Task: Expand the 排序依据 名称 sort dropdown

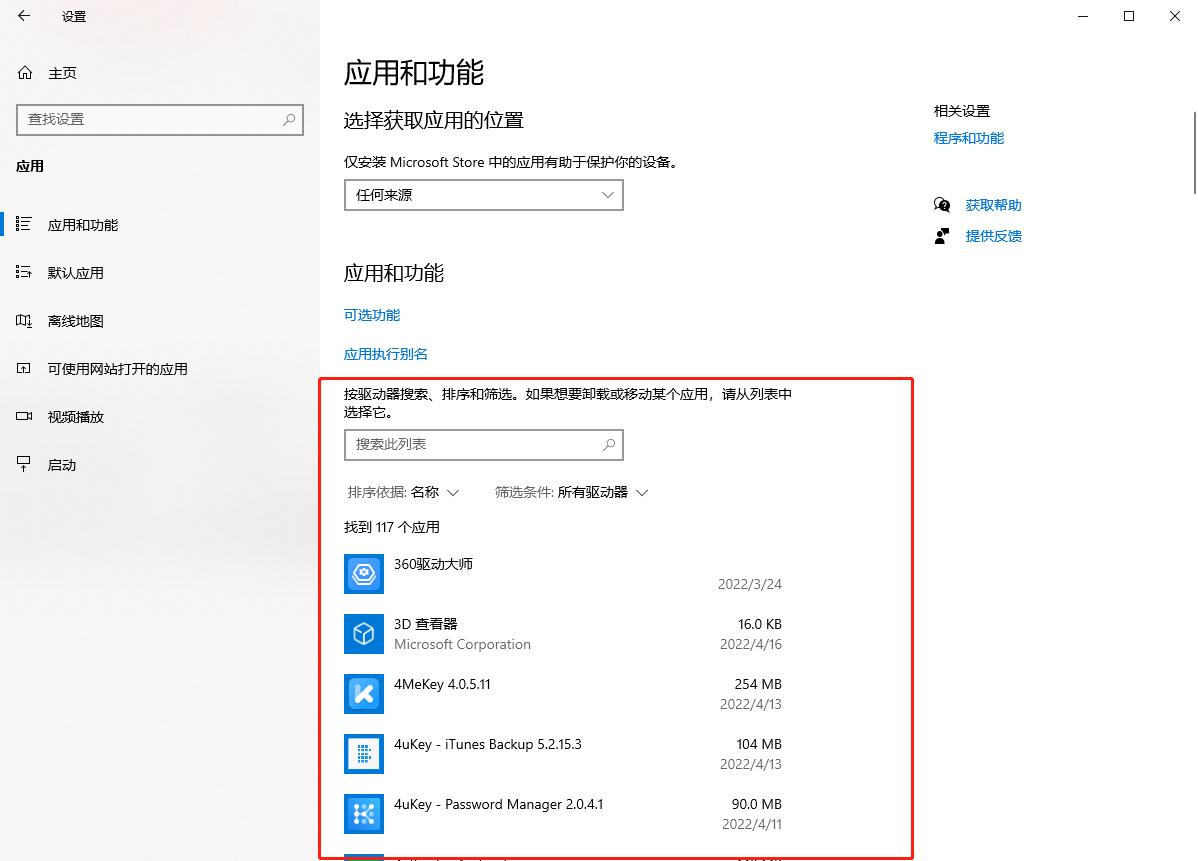Action: pyautogui.click(x=403, y=492)
